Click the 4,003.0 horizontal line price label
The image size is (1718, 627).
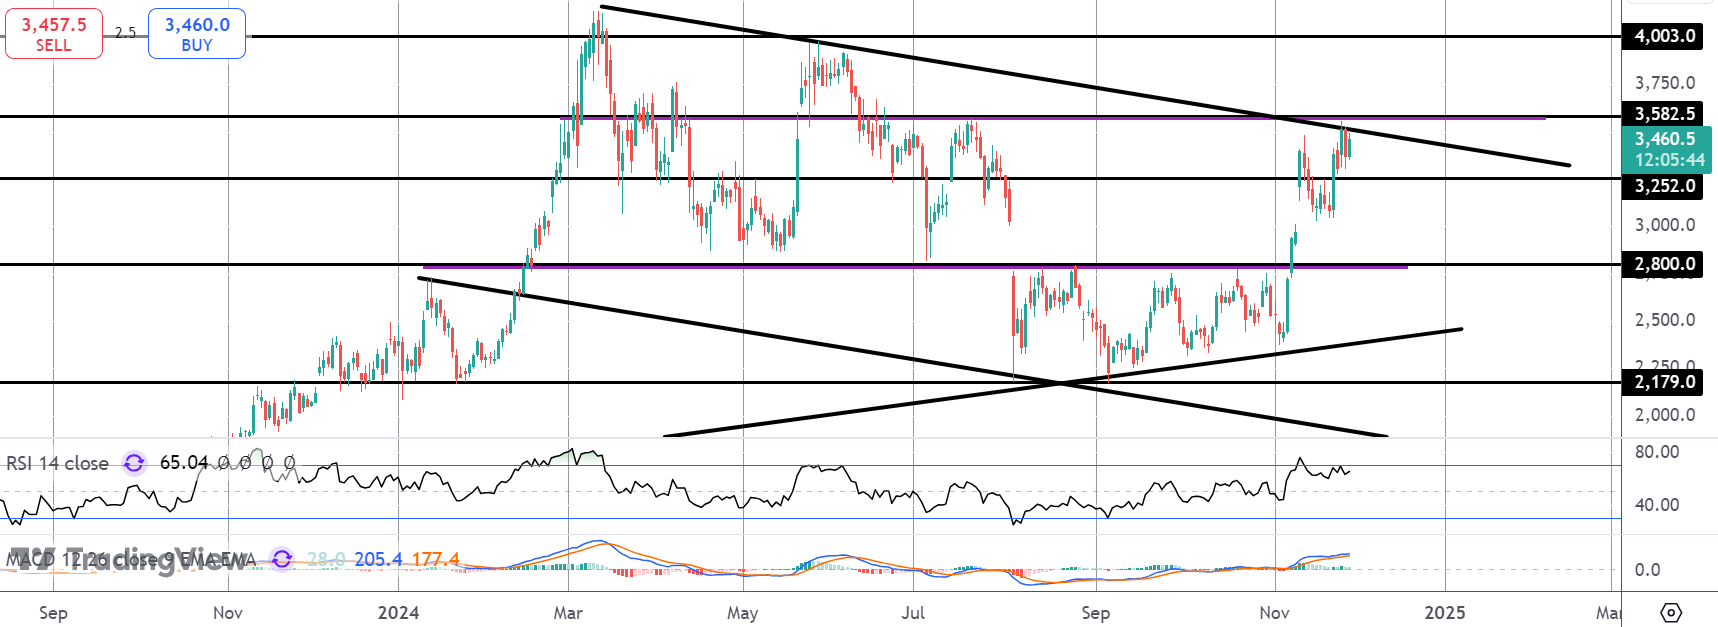(1665, 36)
